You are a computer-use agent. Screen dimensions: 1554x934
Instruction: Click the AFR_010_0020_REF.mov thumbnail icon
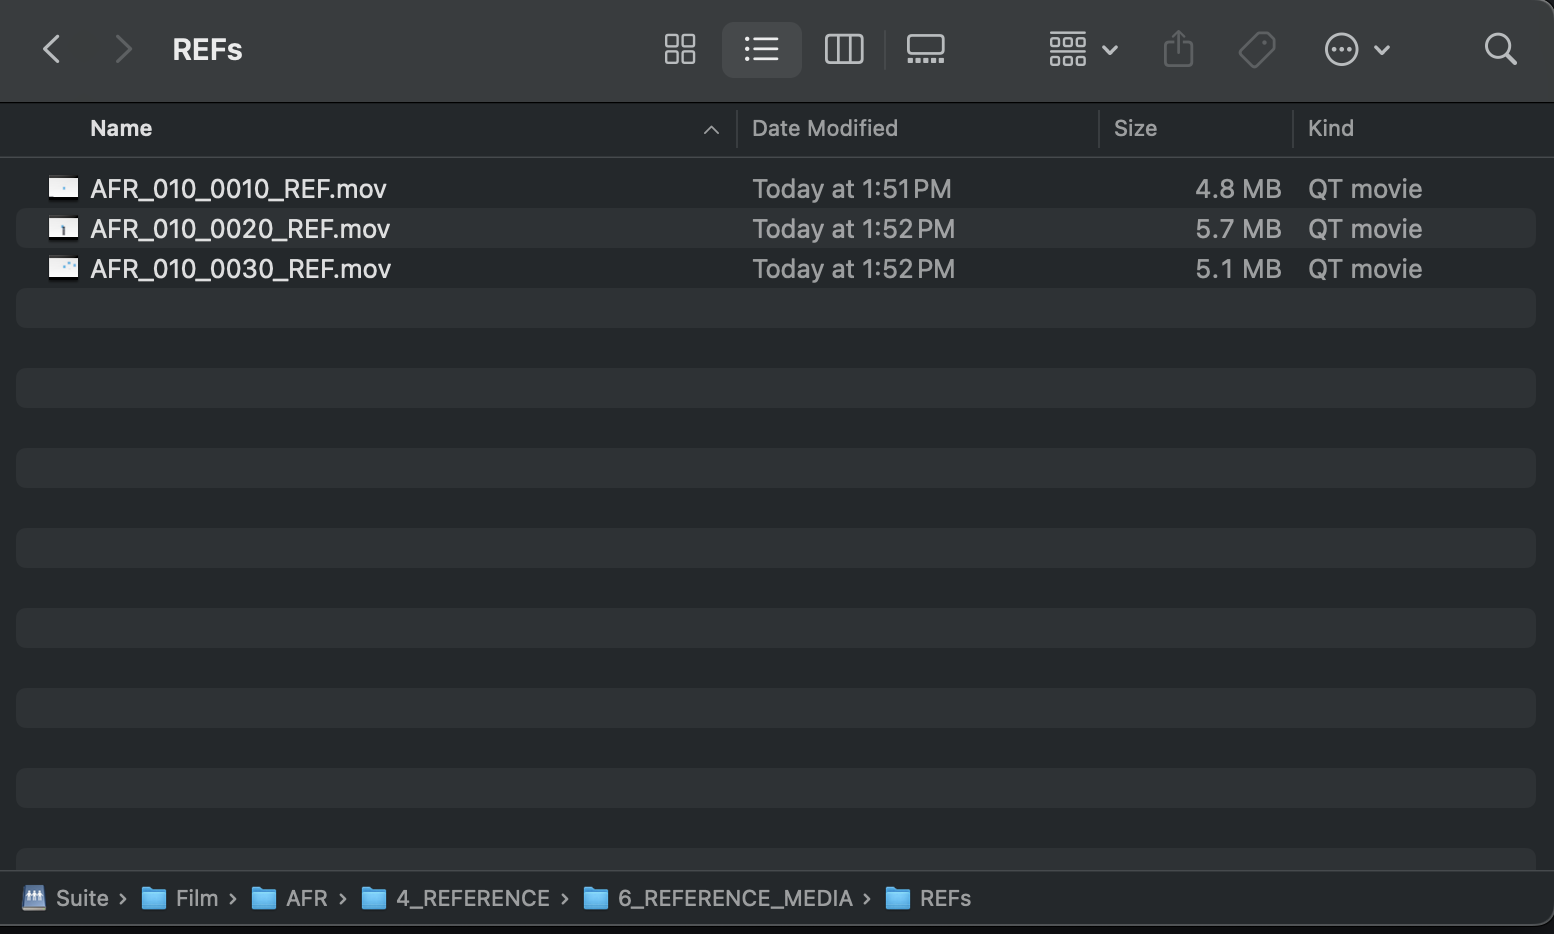[63, 229]
